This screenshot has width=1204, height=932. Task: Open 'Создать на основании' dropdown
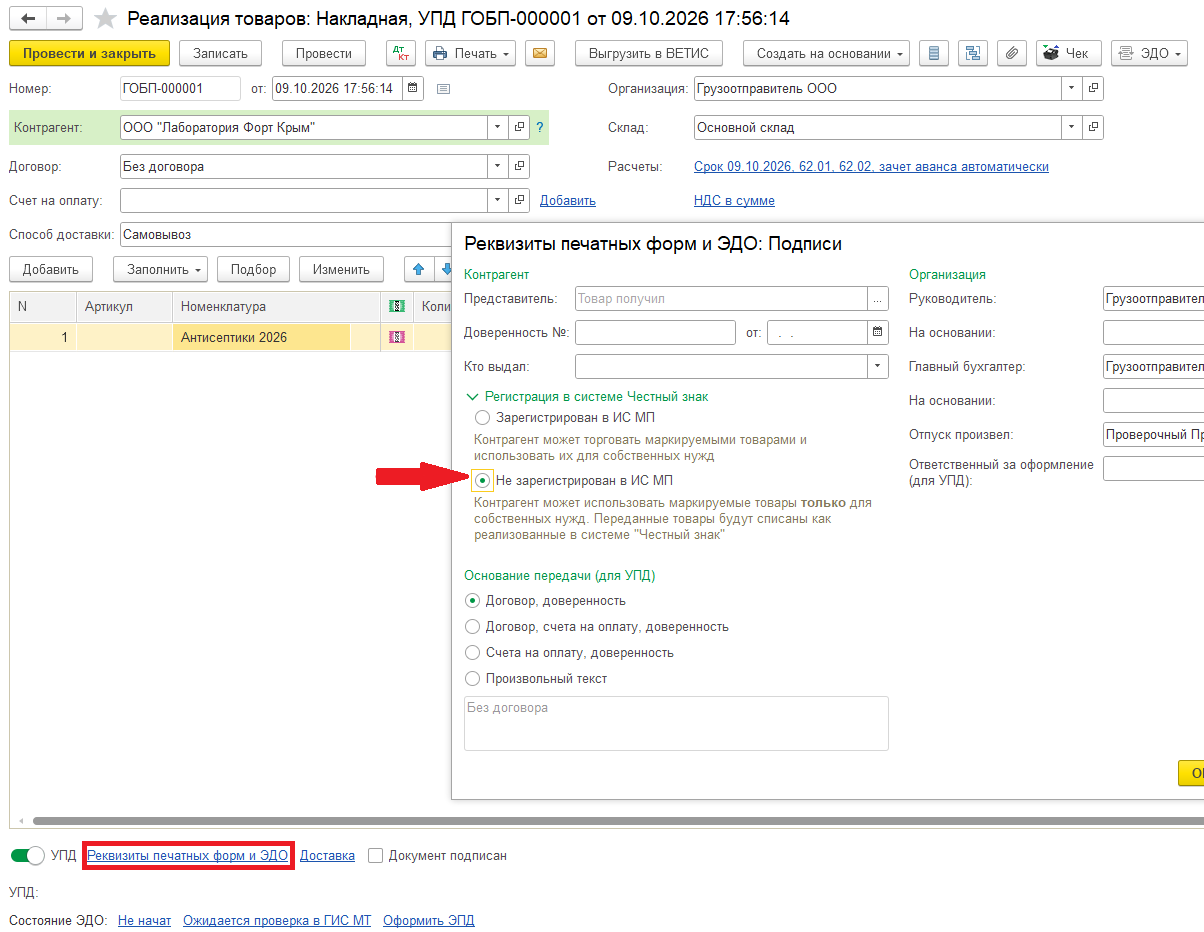click(826, 53)
